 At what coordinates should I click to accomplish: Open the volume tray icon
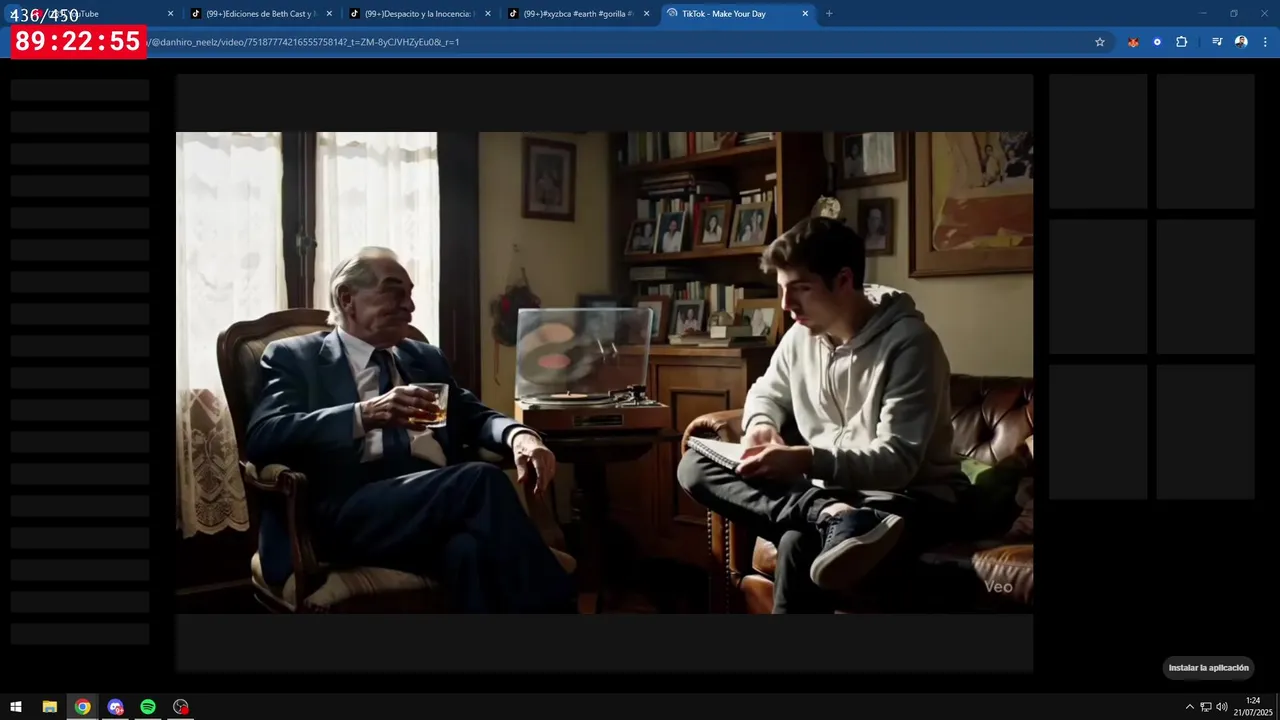pyautogui.click(x=1222, y=707)
